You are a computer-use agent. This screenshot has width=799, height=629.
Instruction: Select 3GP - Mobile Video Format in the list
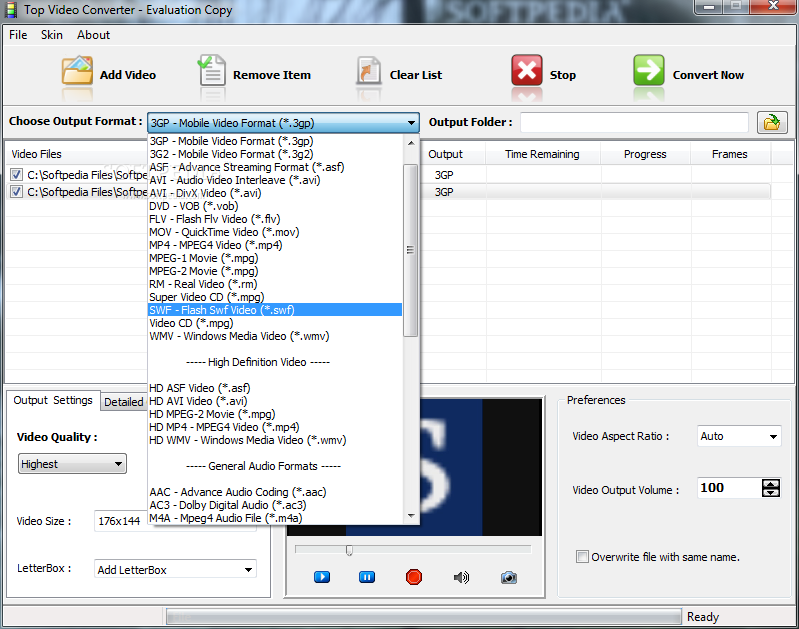275,141
